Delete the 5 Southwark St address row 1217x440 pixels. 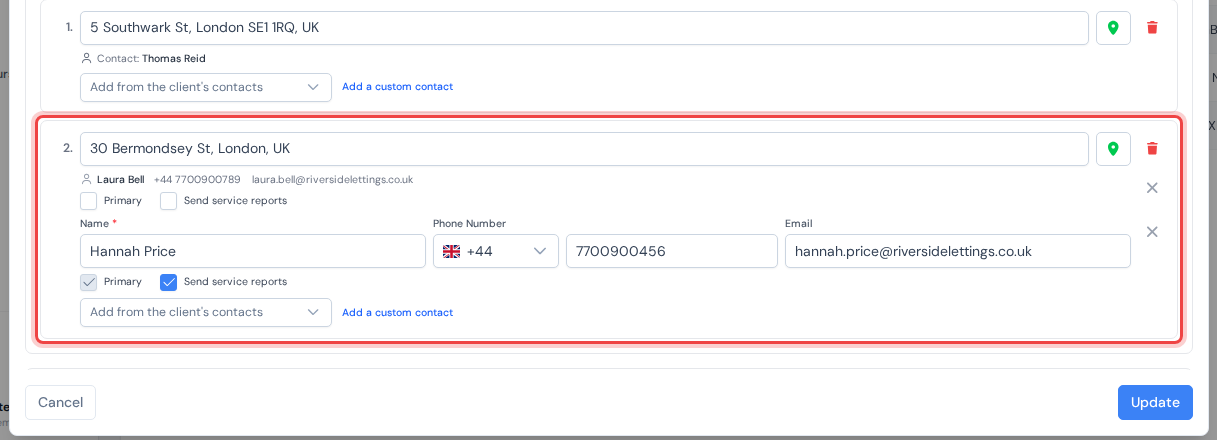(x=1152, y=28)
